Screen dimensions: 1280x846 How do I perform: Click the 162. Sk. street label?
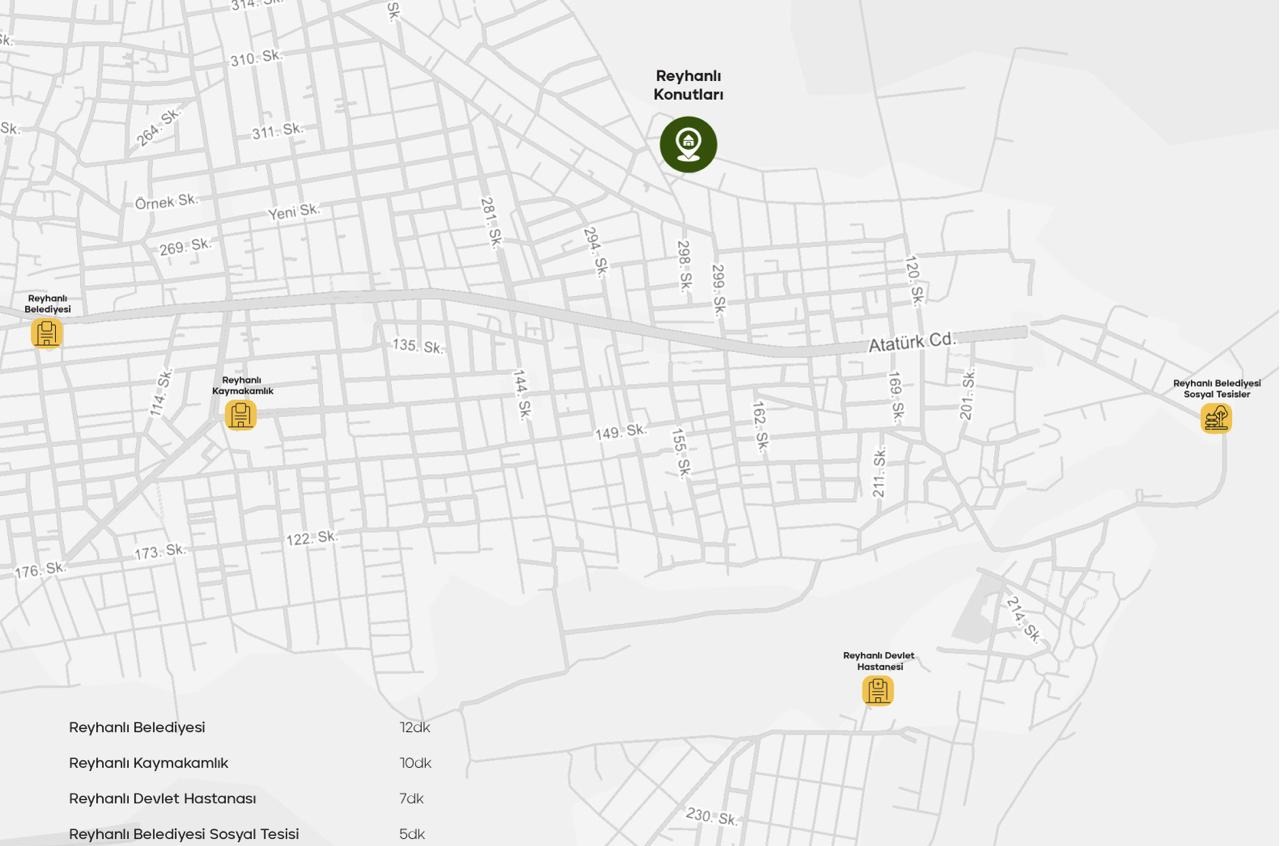point(760,427)
